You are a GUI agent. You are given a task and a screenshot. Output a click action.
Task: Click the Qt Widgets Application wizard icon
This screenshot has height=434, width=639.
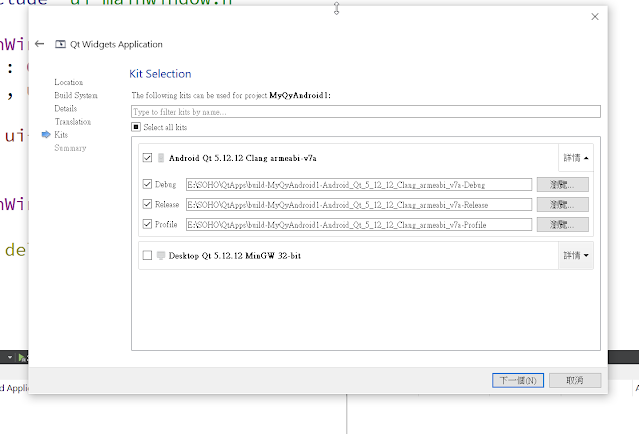pos(60,44)
